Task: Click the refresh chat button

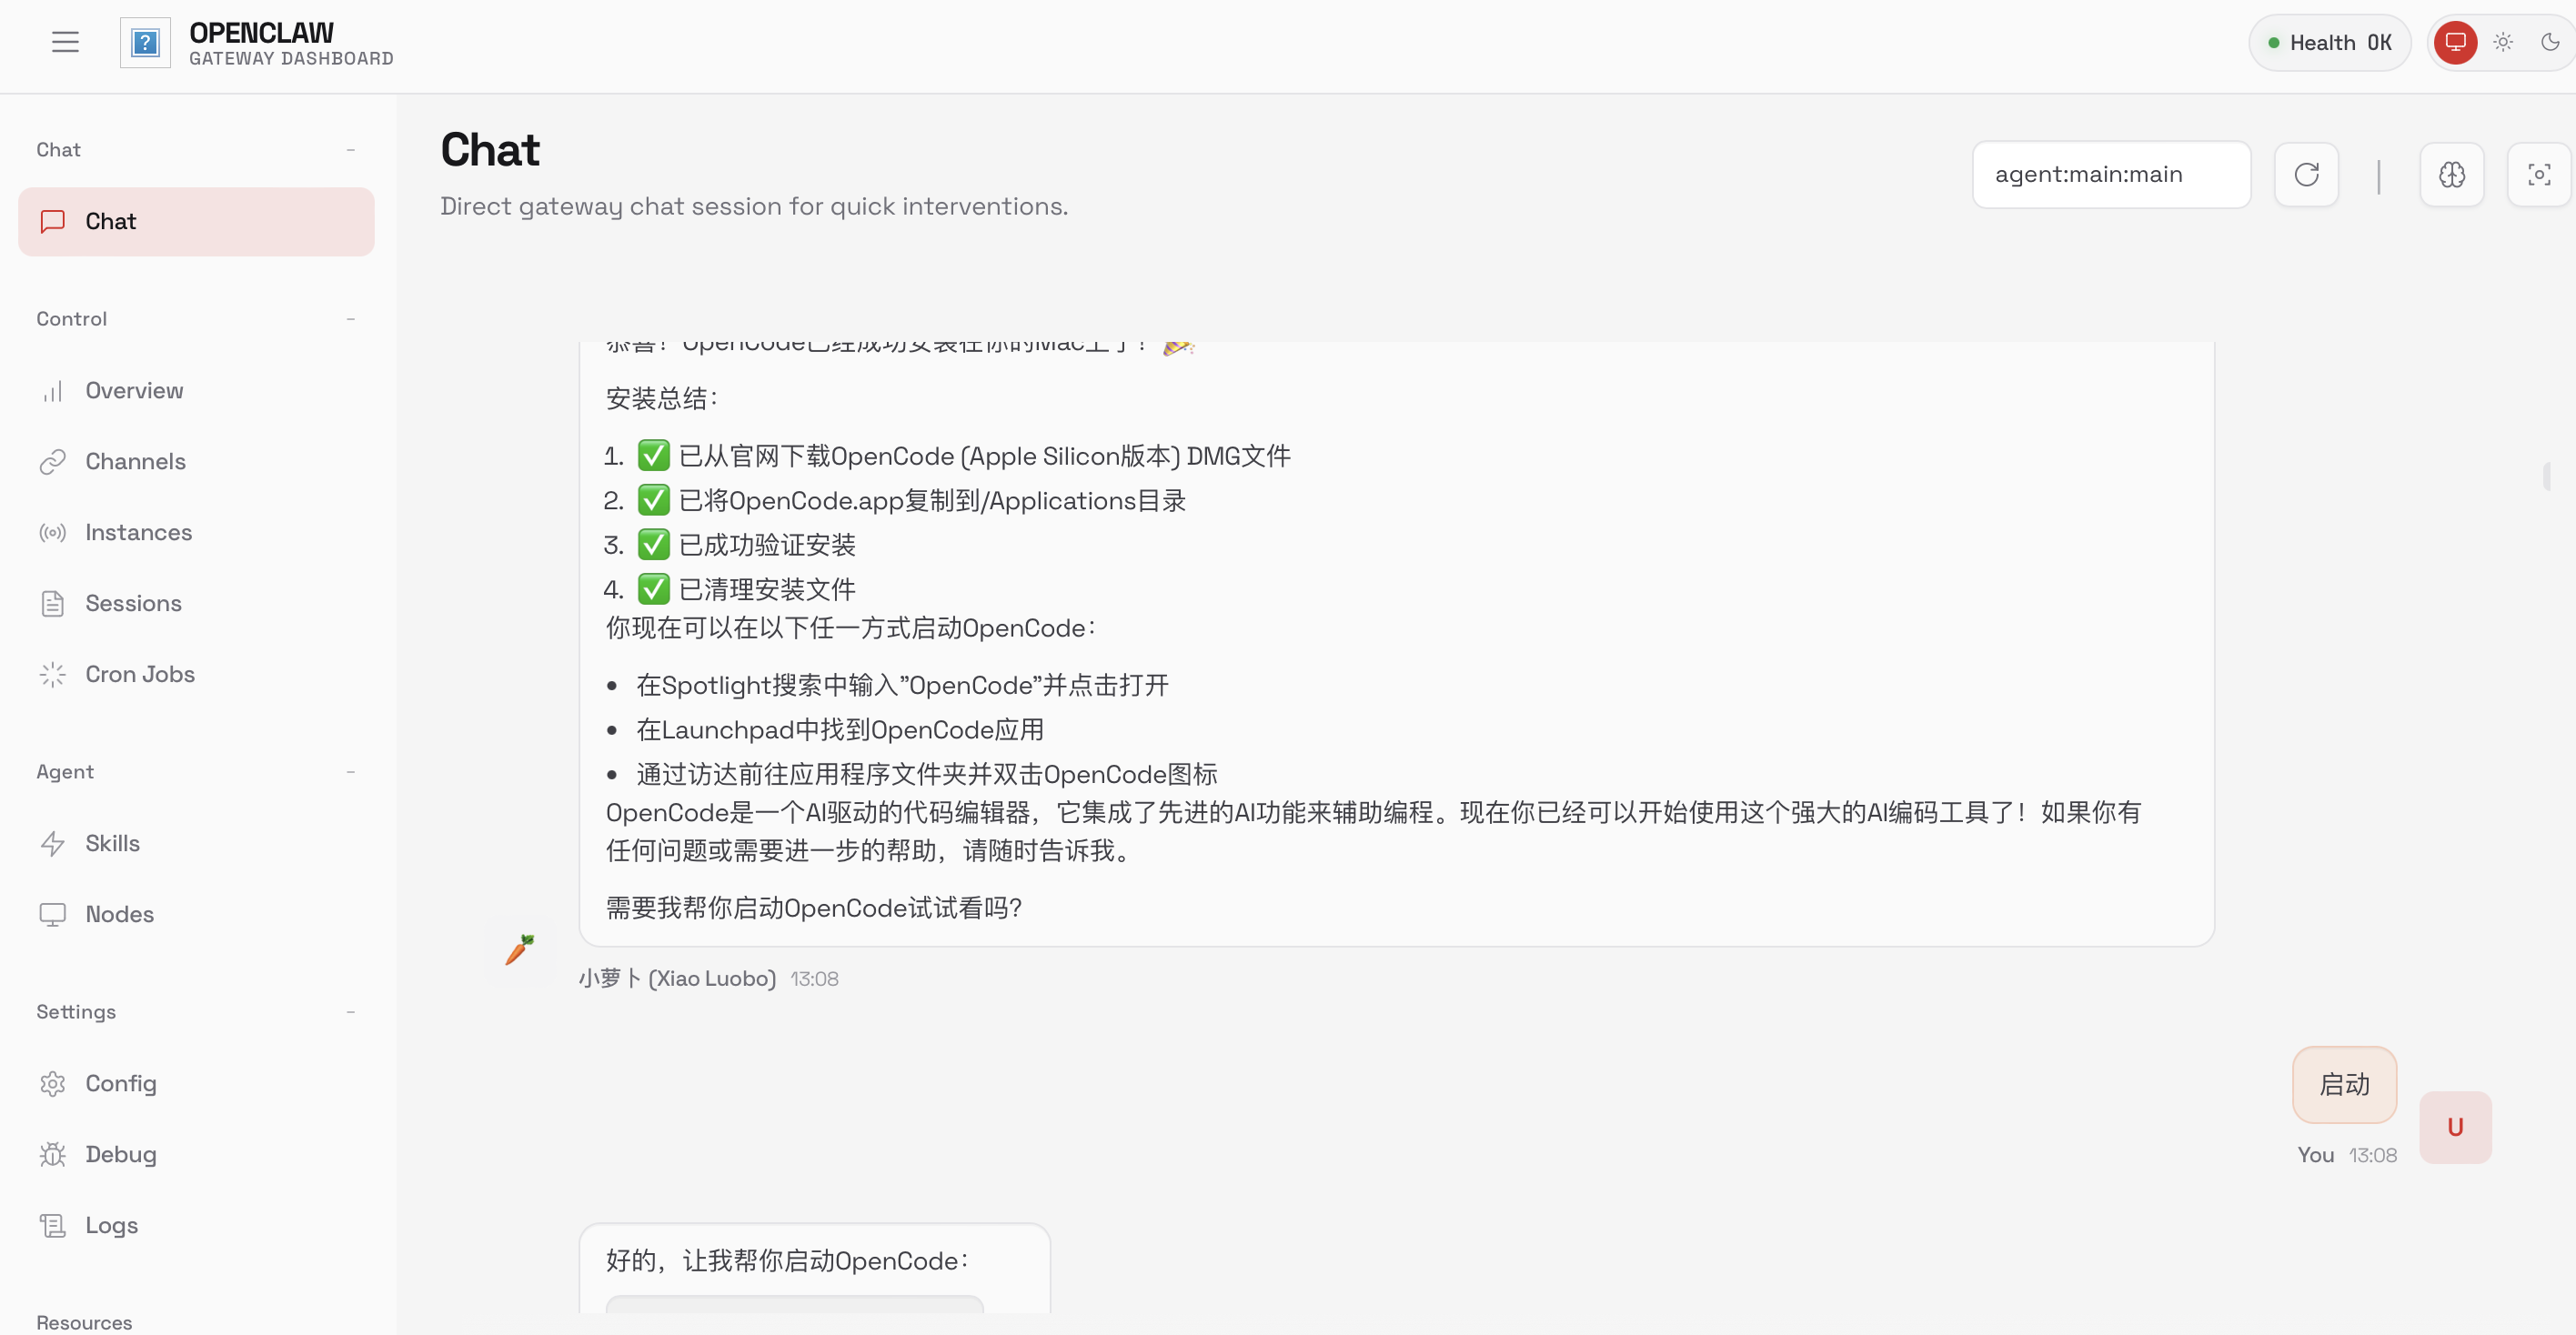Action: coord(2306,175)
